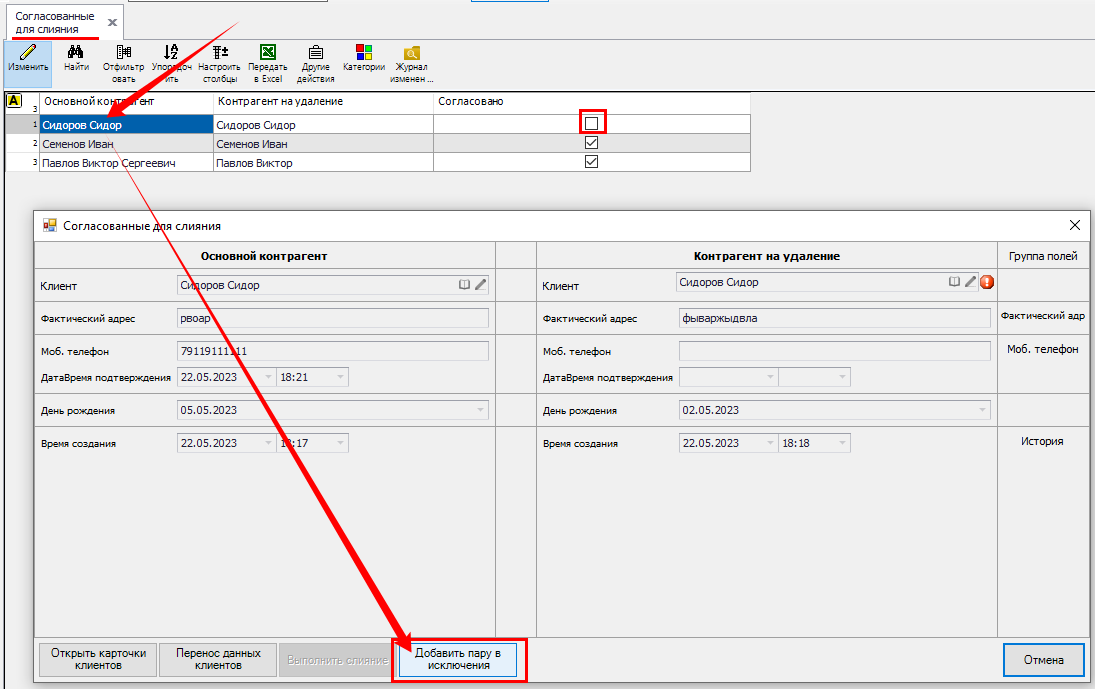Click the Моб. телефон field containing 79119111111
1095x689 pixels.
332,351
